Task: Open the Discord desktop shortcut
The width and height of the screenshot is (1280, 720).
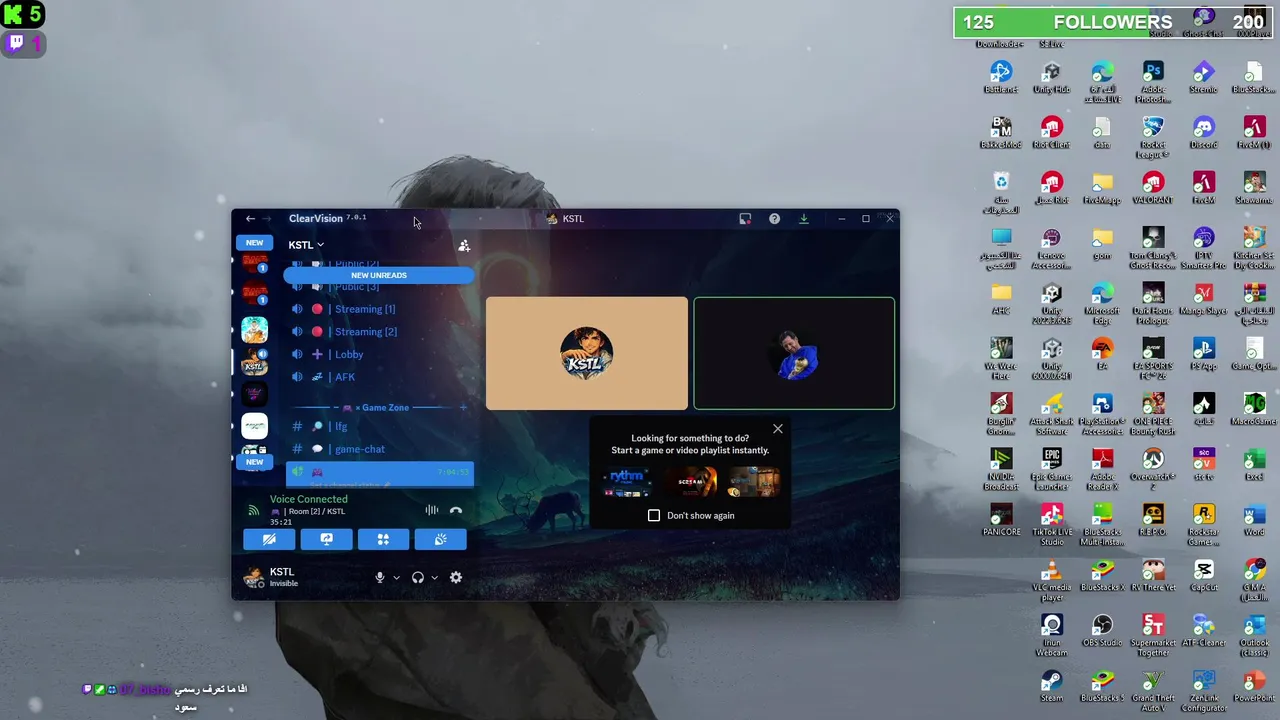Action: click(1203, 132)
